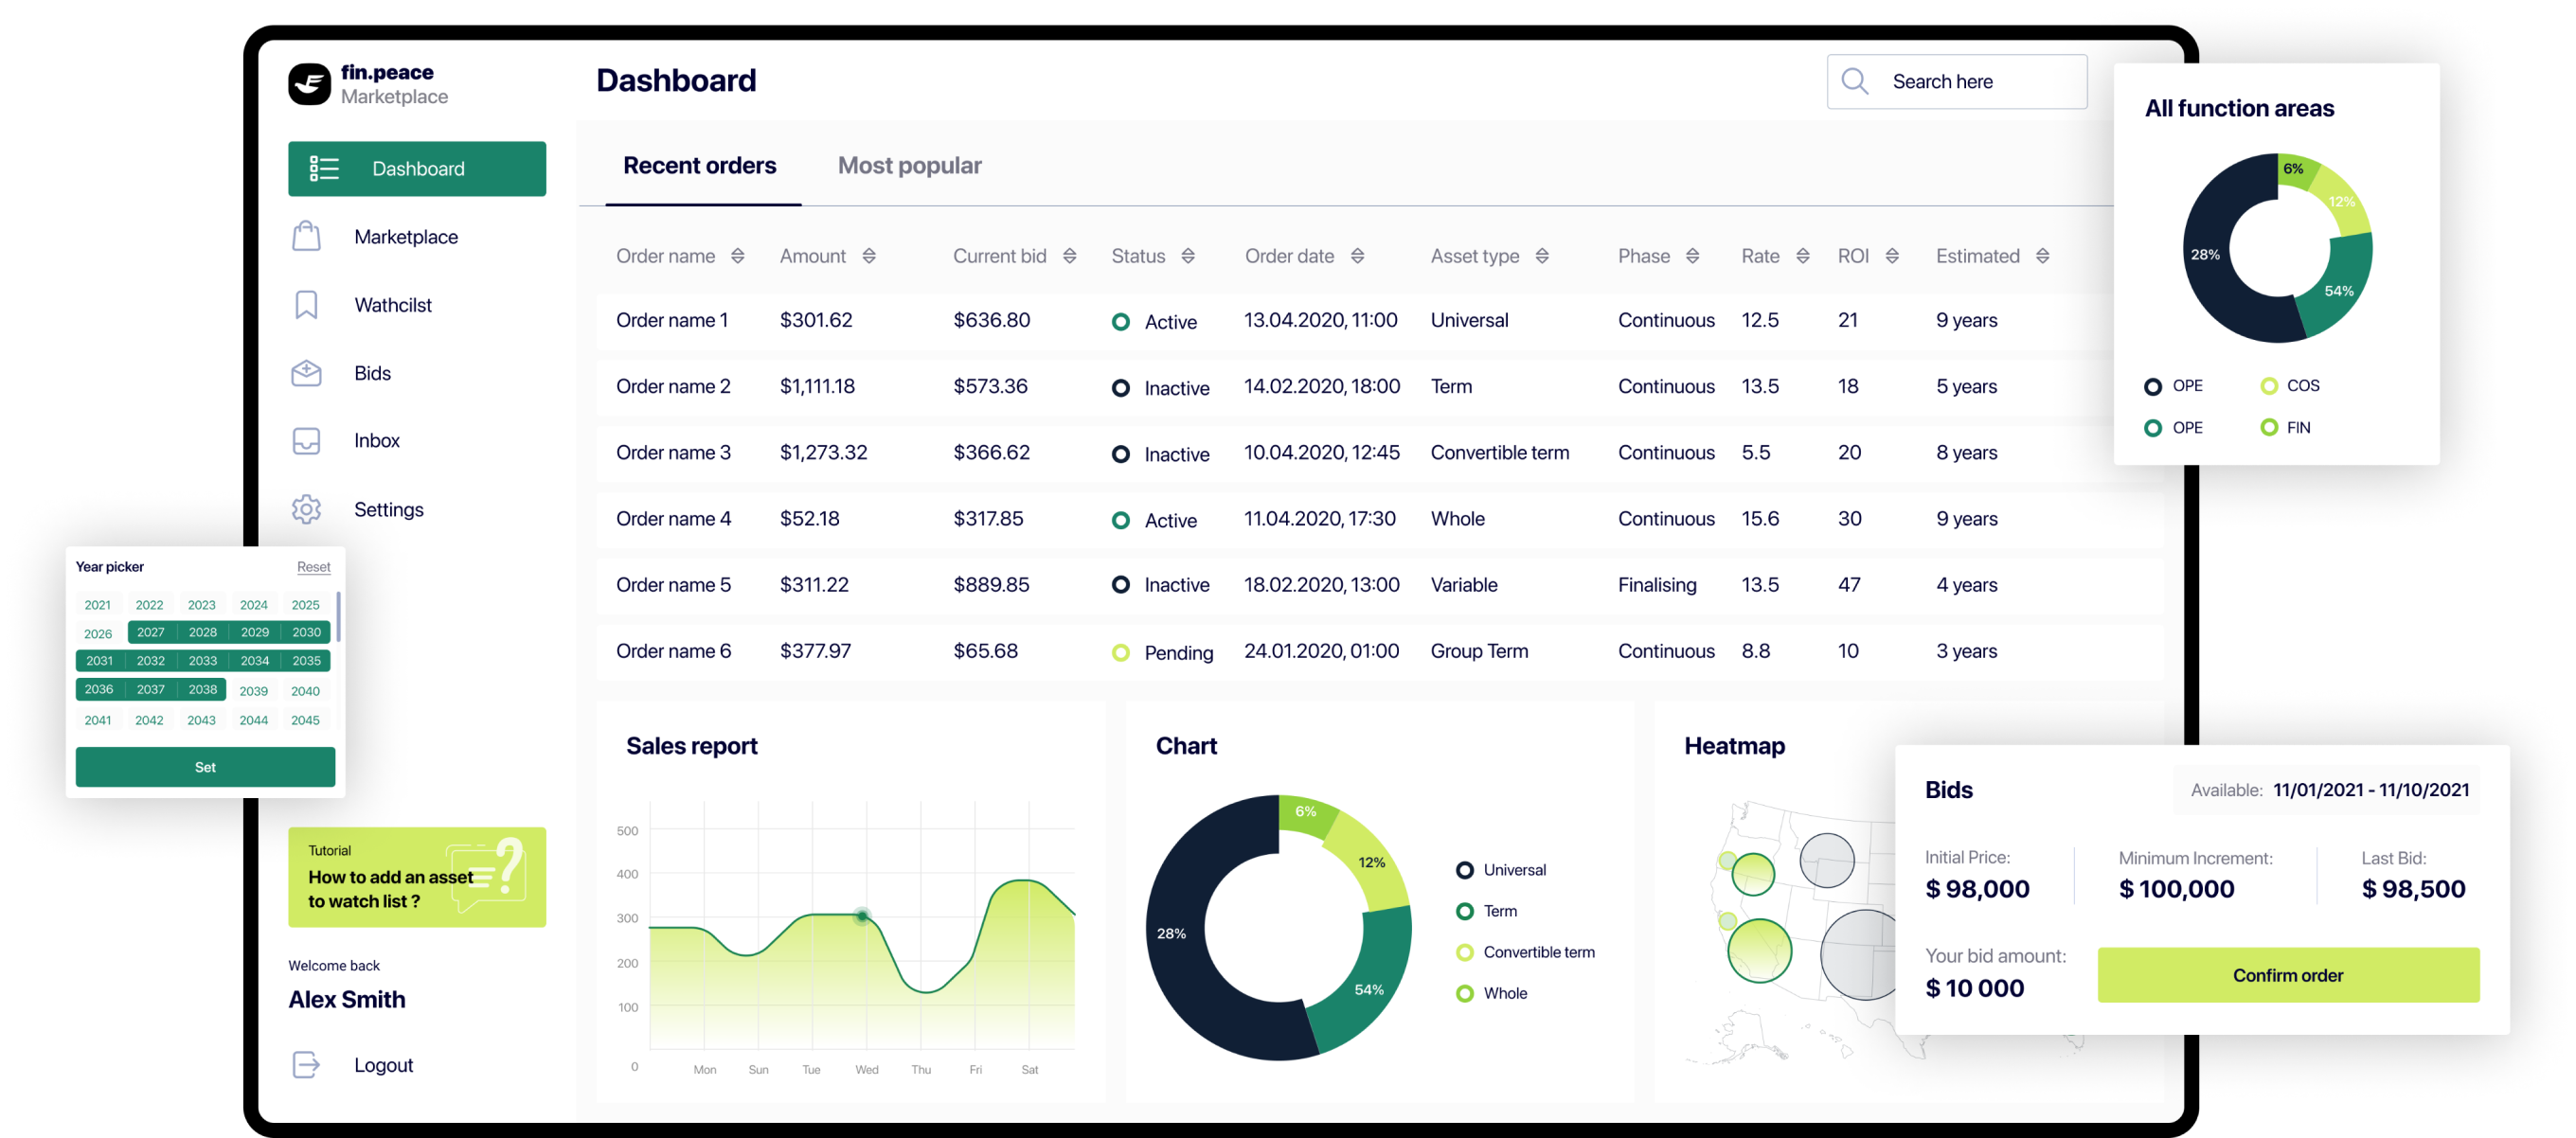Image resolution: width=2576 pixels, height=1138 pixels.
Task: Open the Watchlist bookmark icon
Action: [x=306, y=305]
